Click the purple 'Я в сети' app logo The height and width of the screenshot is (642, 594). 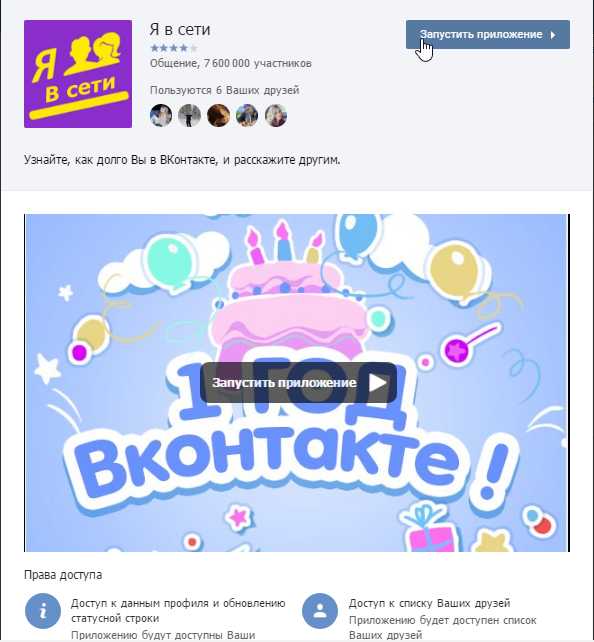(78, 74)
